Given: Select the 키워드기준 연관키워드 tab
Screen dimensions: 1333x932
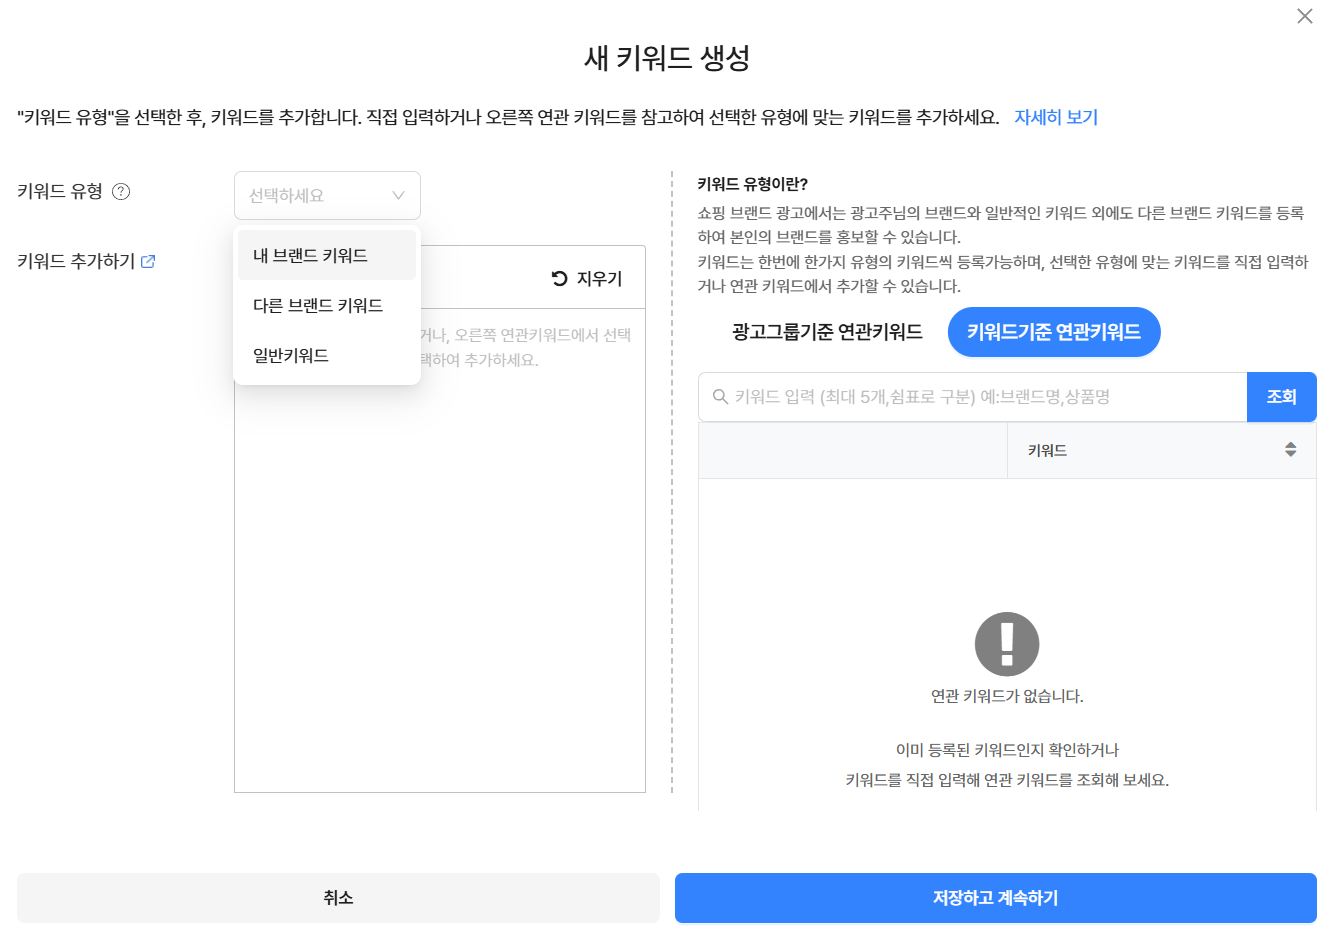Looking at the screenshot, I should point(1054,332).
